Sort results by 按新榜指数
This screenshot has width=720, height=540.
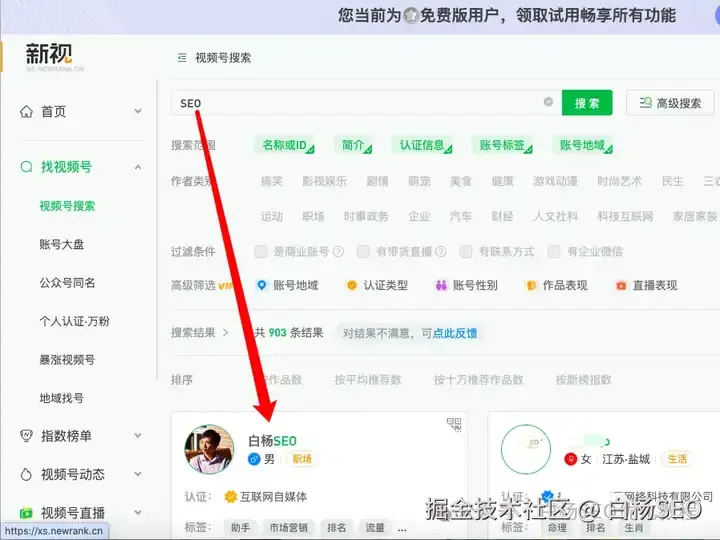click(x=584, y=380)
